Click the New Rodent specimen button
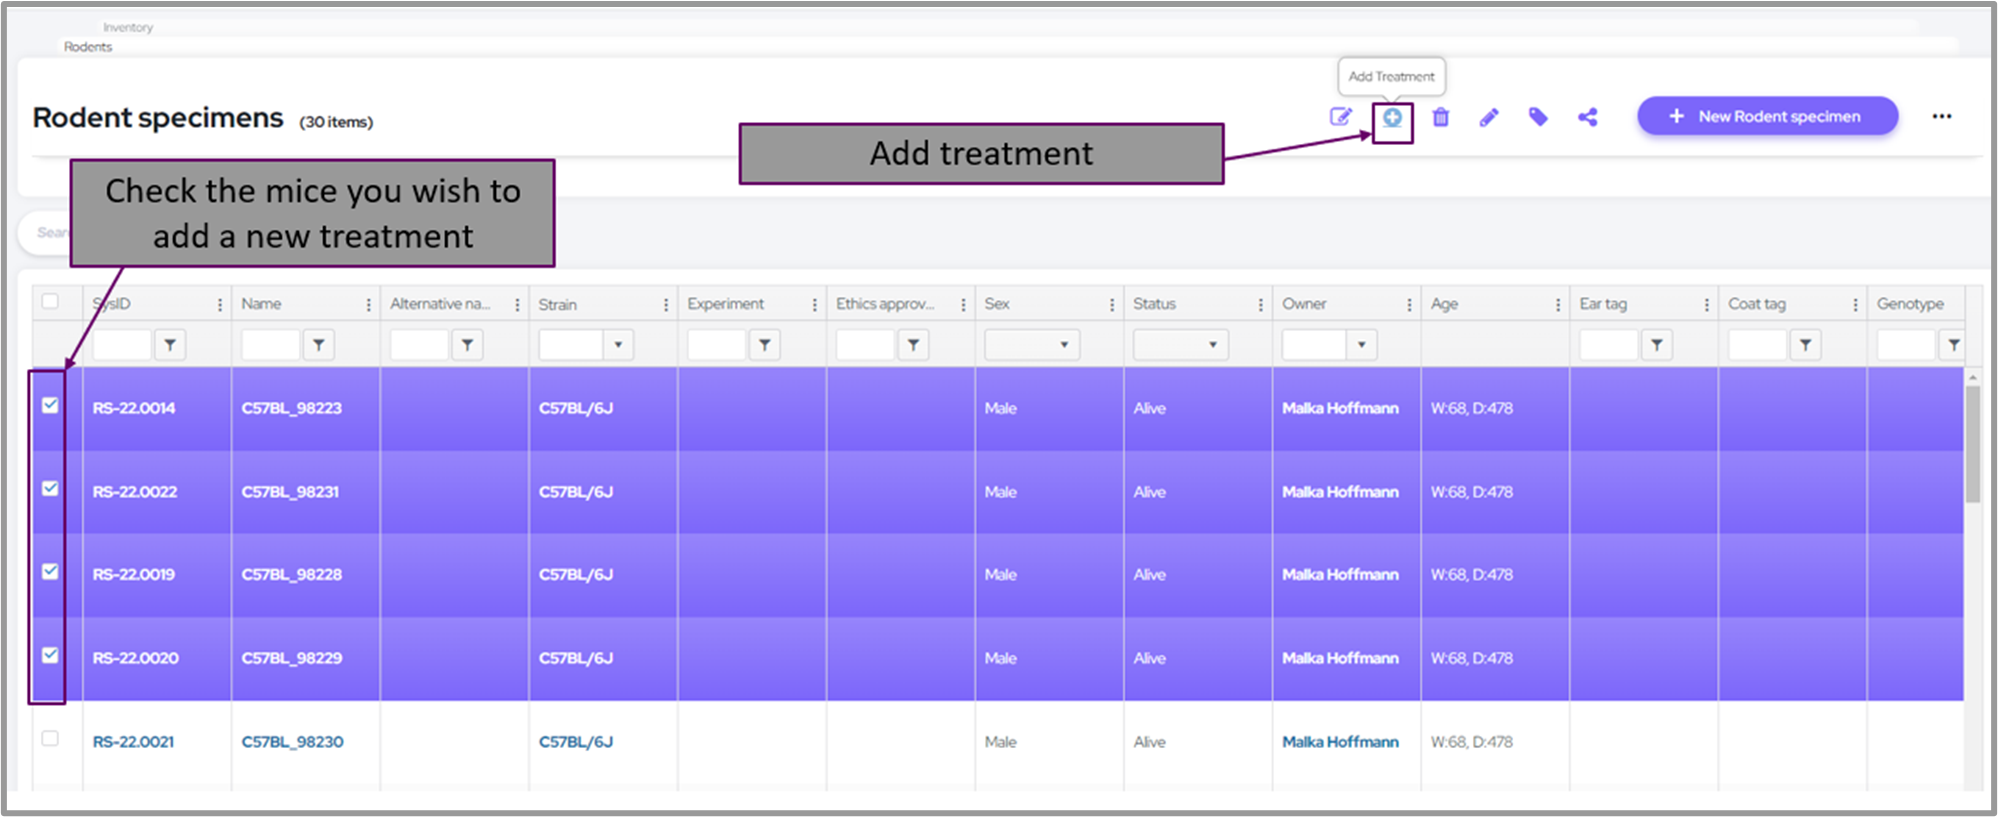 [1766, 116]
